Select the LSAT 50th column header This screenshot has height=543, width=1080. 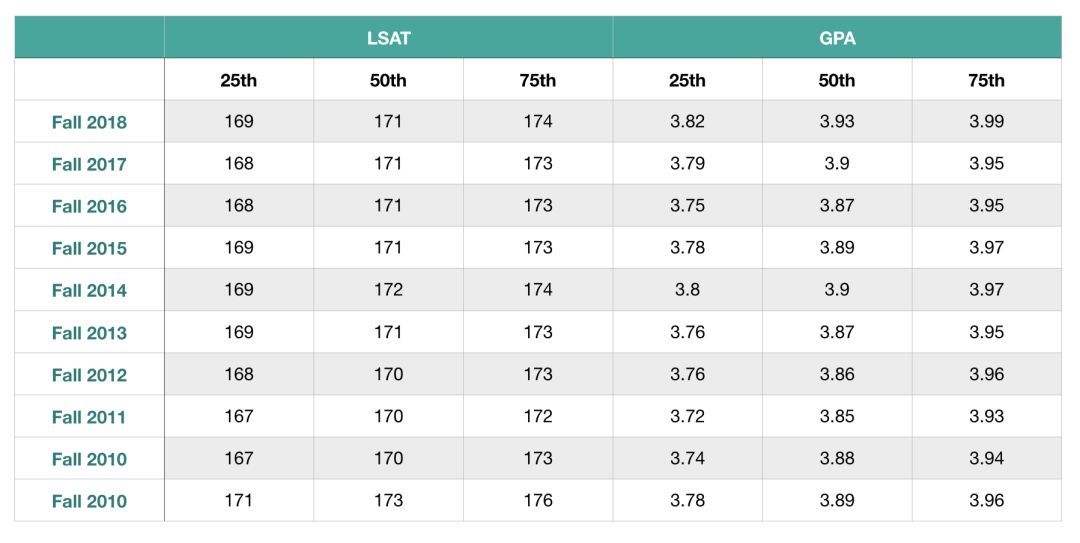pos(388,80)
